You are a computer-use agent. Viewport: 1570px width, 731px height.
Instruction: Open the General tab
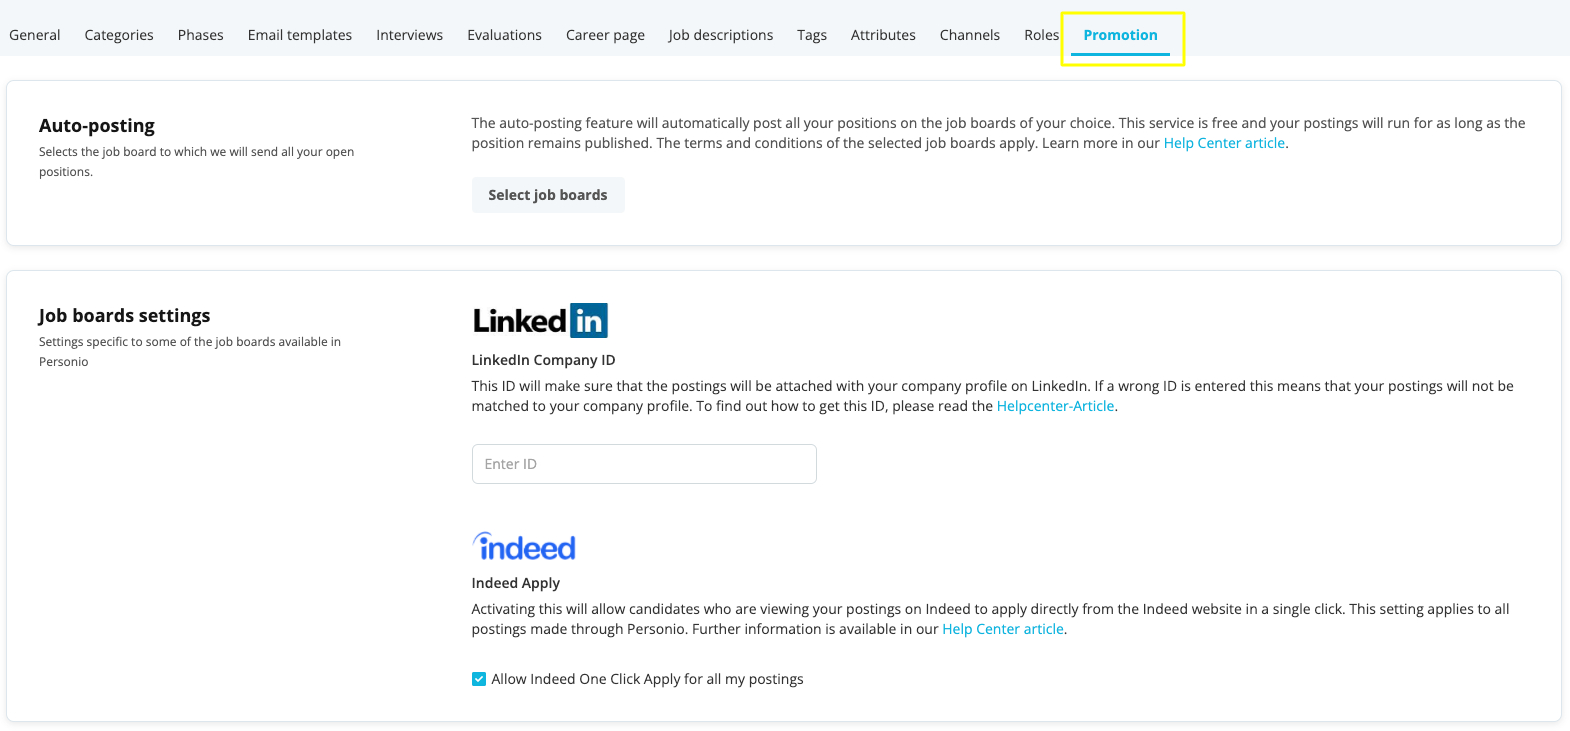point(35,35)
